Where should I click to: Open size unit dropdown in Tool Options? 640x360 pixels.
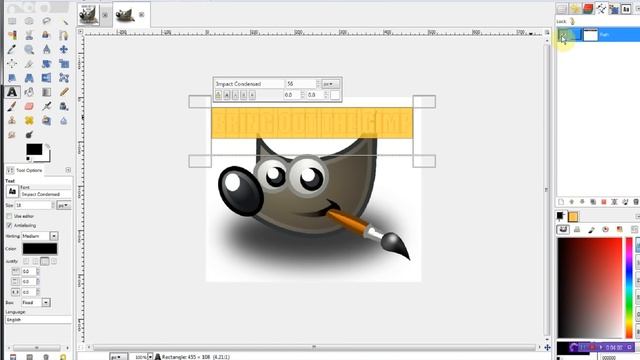63,205
